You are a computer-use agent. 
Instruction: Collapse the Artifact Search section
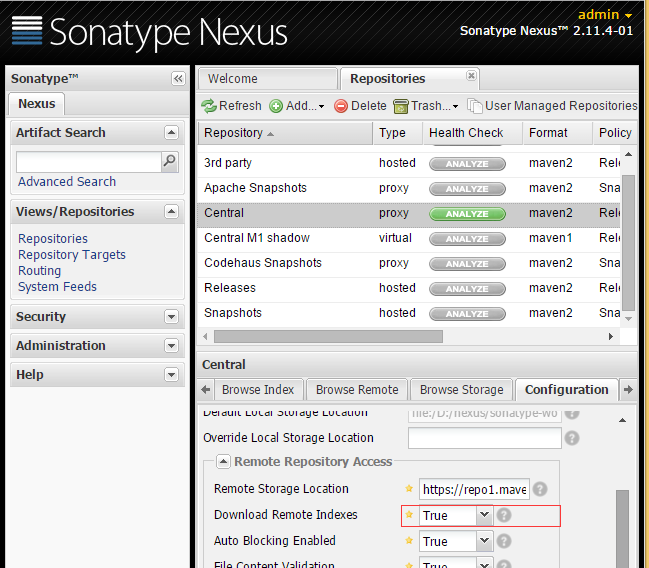(x=171, y=132)
